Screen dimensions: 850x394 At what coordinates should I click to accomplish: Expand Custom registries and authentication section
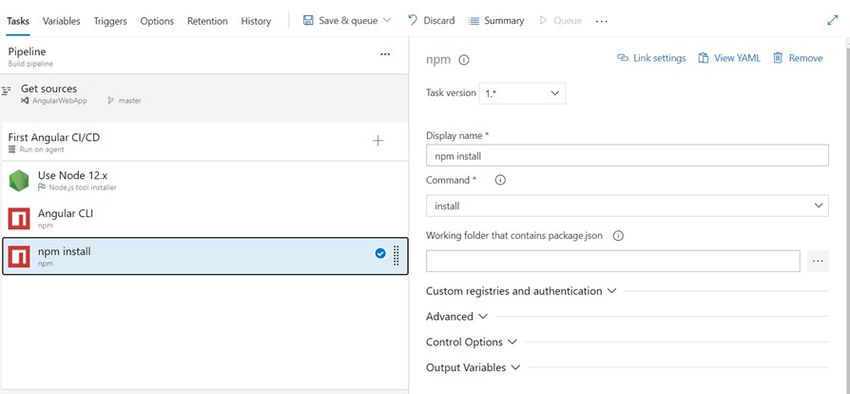click(521, 291)
